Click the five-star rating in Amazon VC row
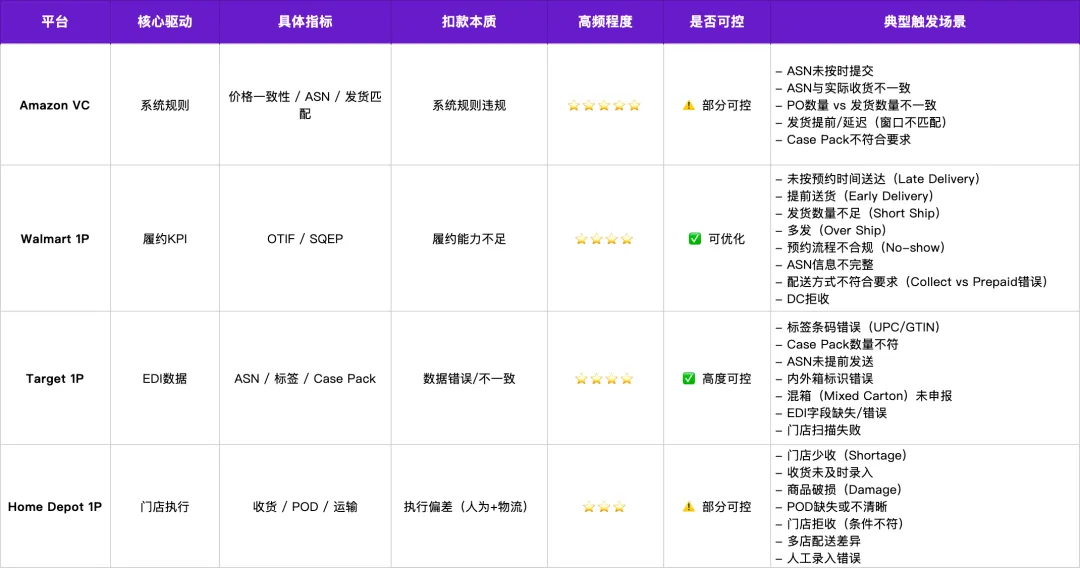Screen dimensions: 1080x568 coord(604,105)
